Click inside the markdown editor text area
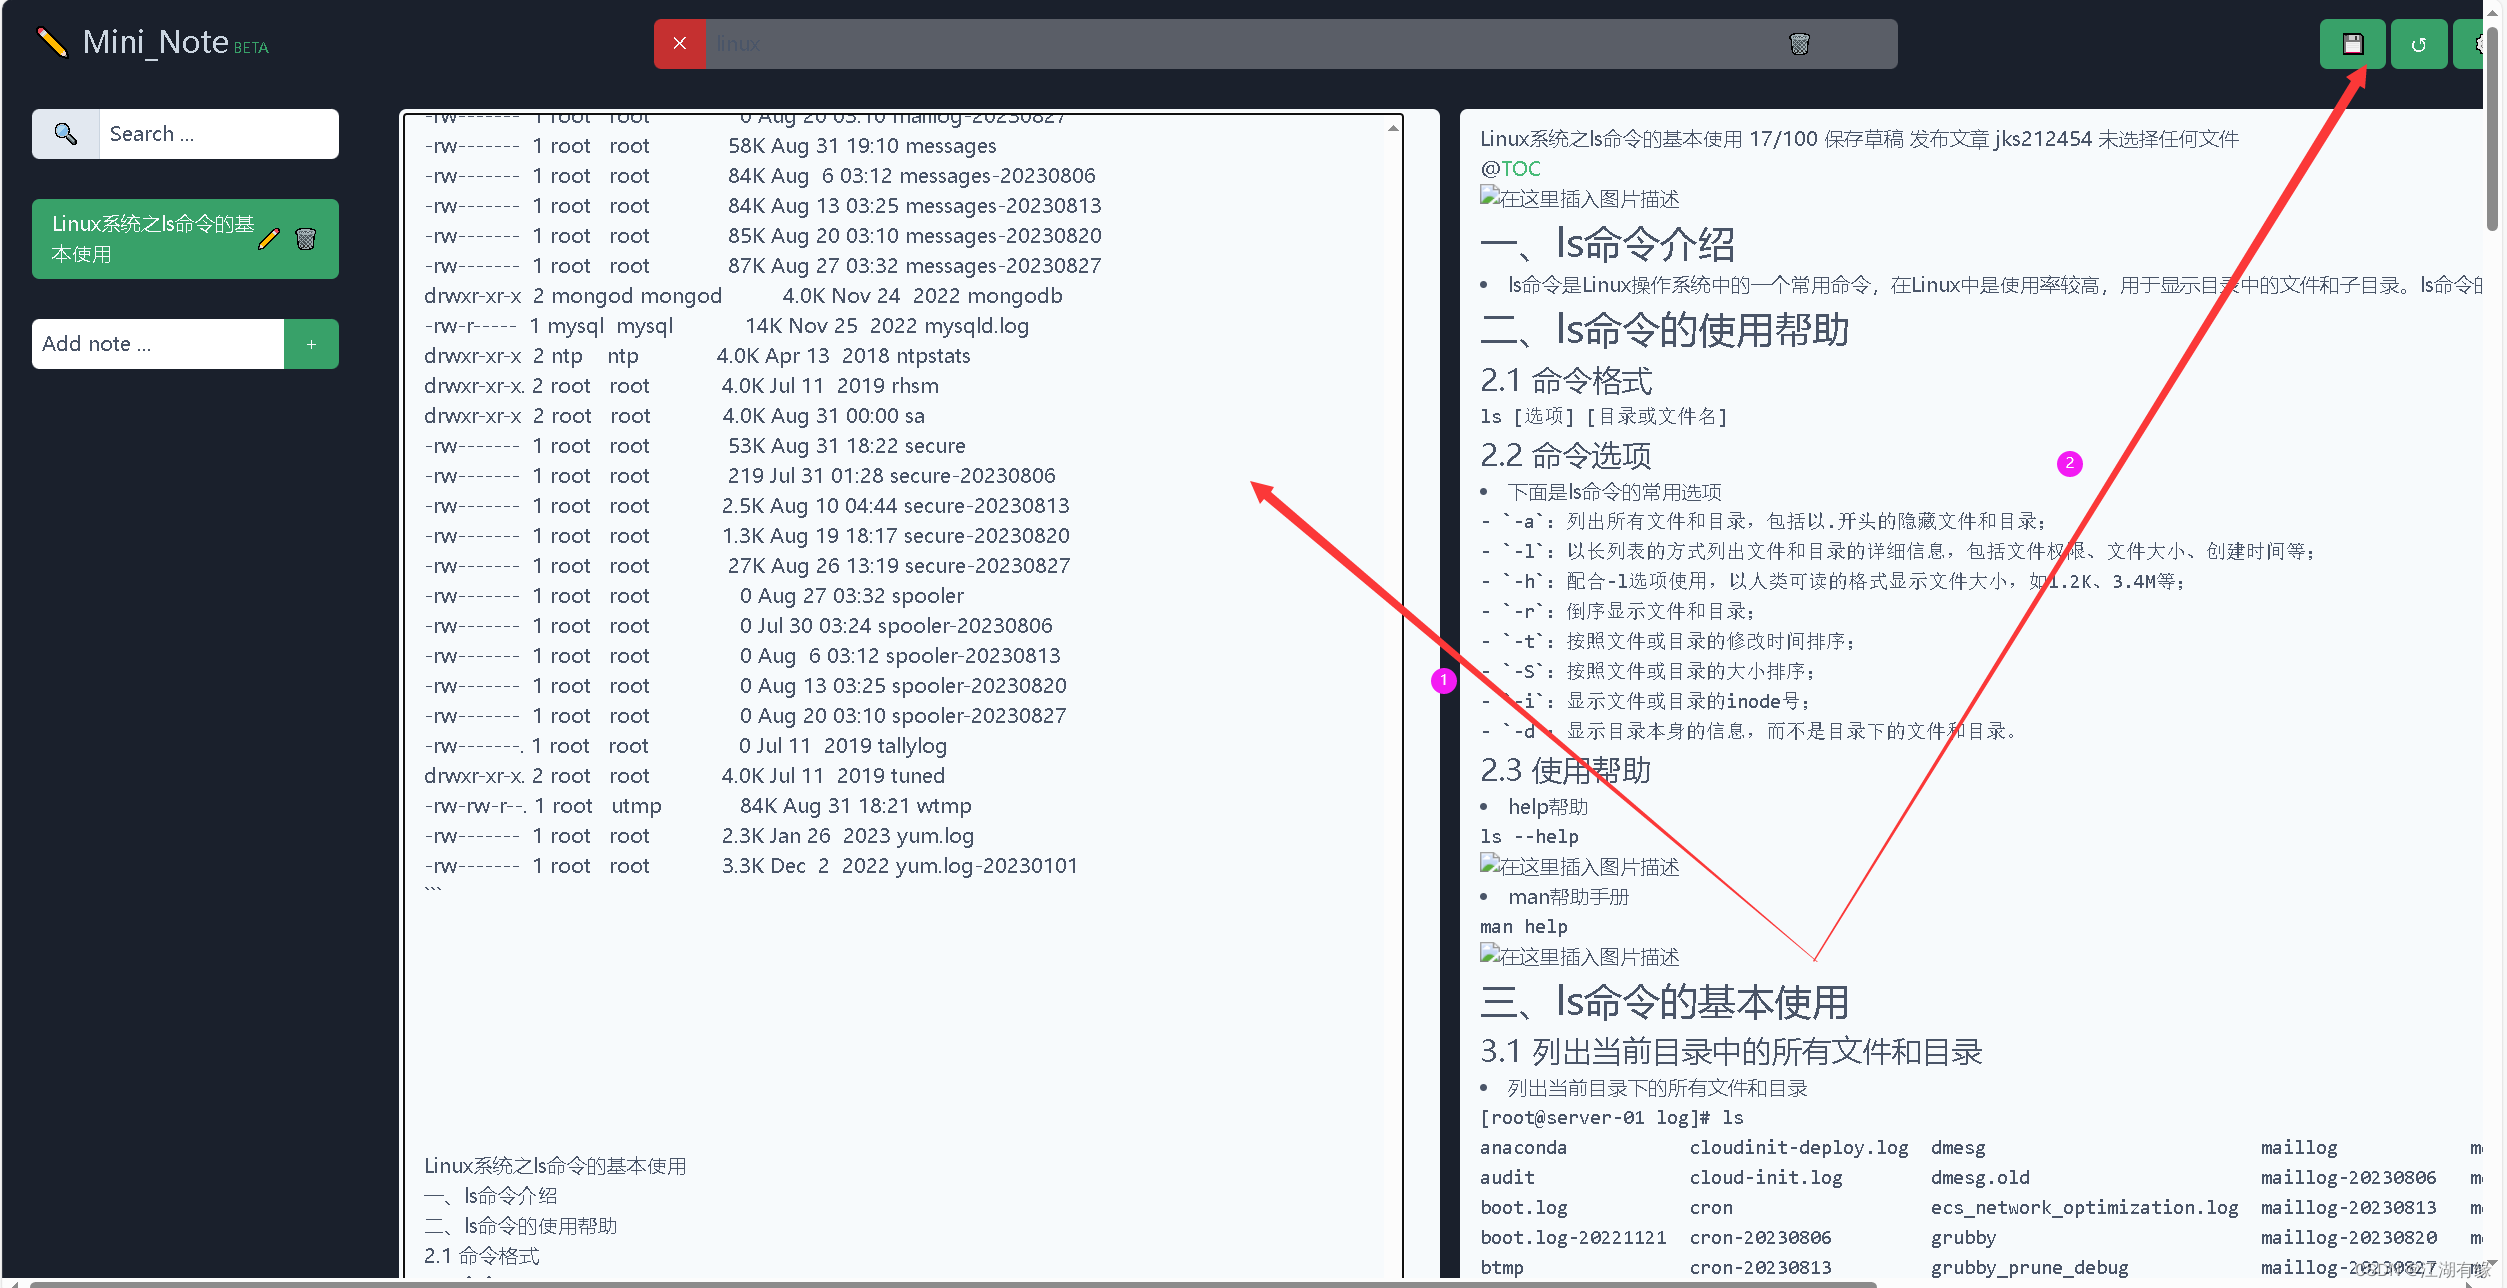 tap(900, 1000)
